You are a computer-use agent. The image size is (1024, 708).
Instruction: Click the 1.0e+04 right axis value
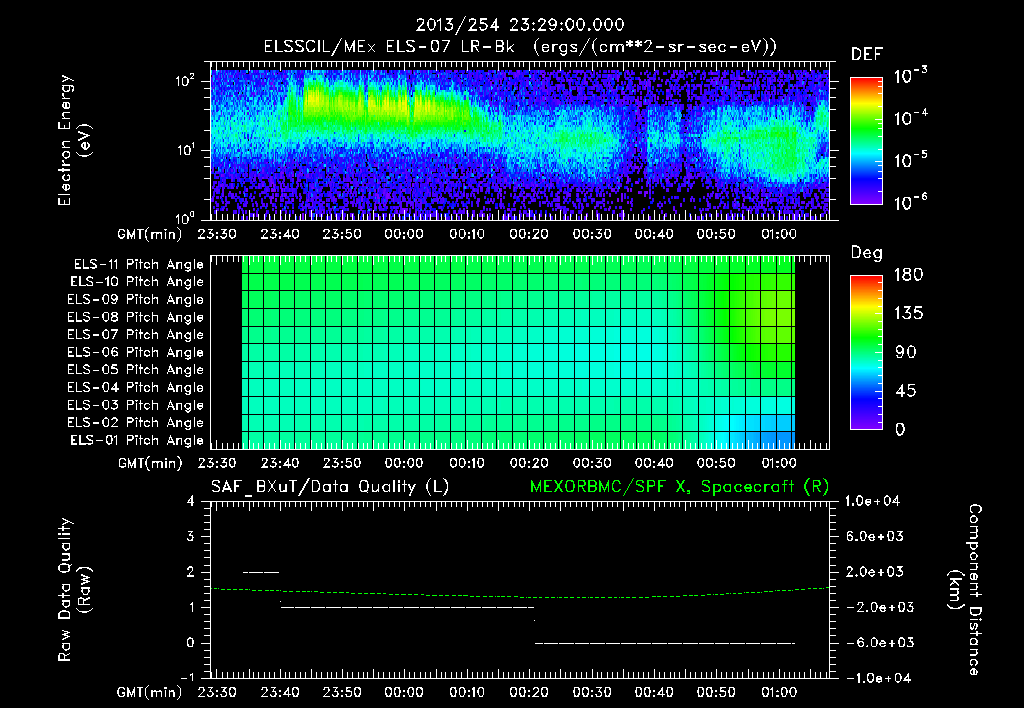tap(872, 501)
